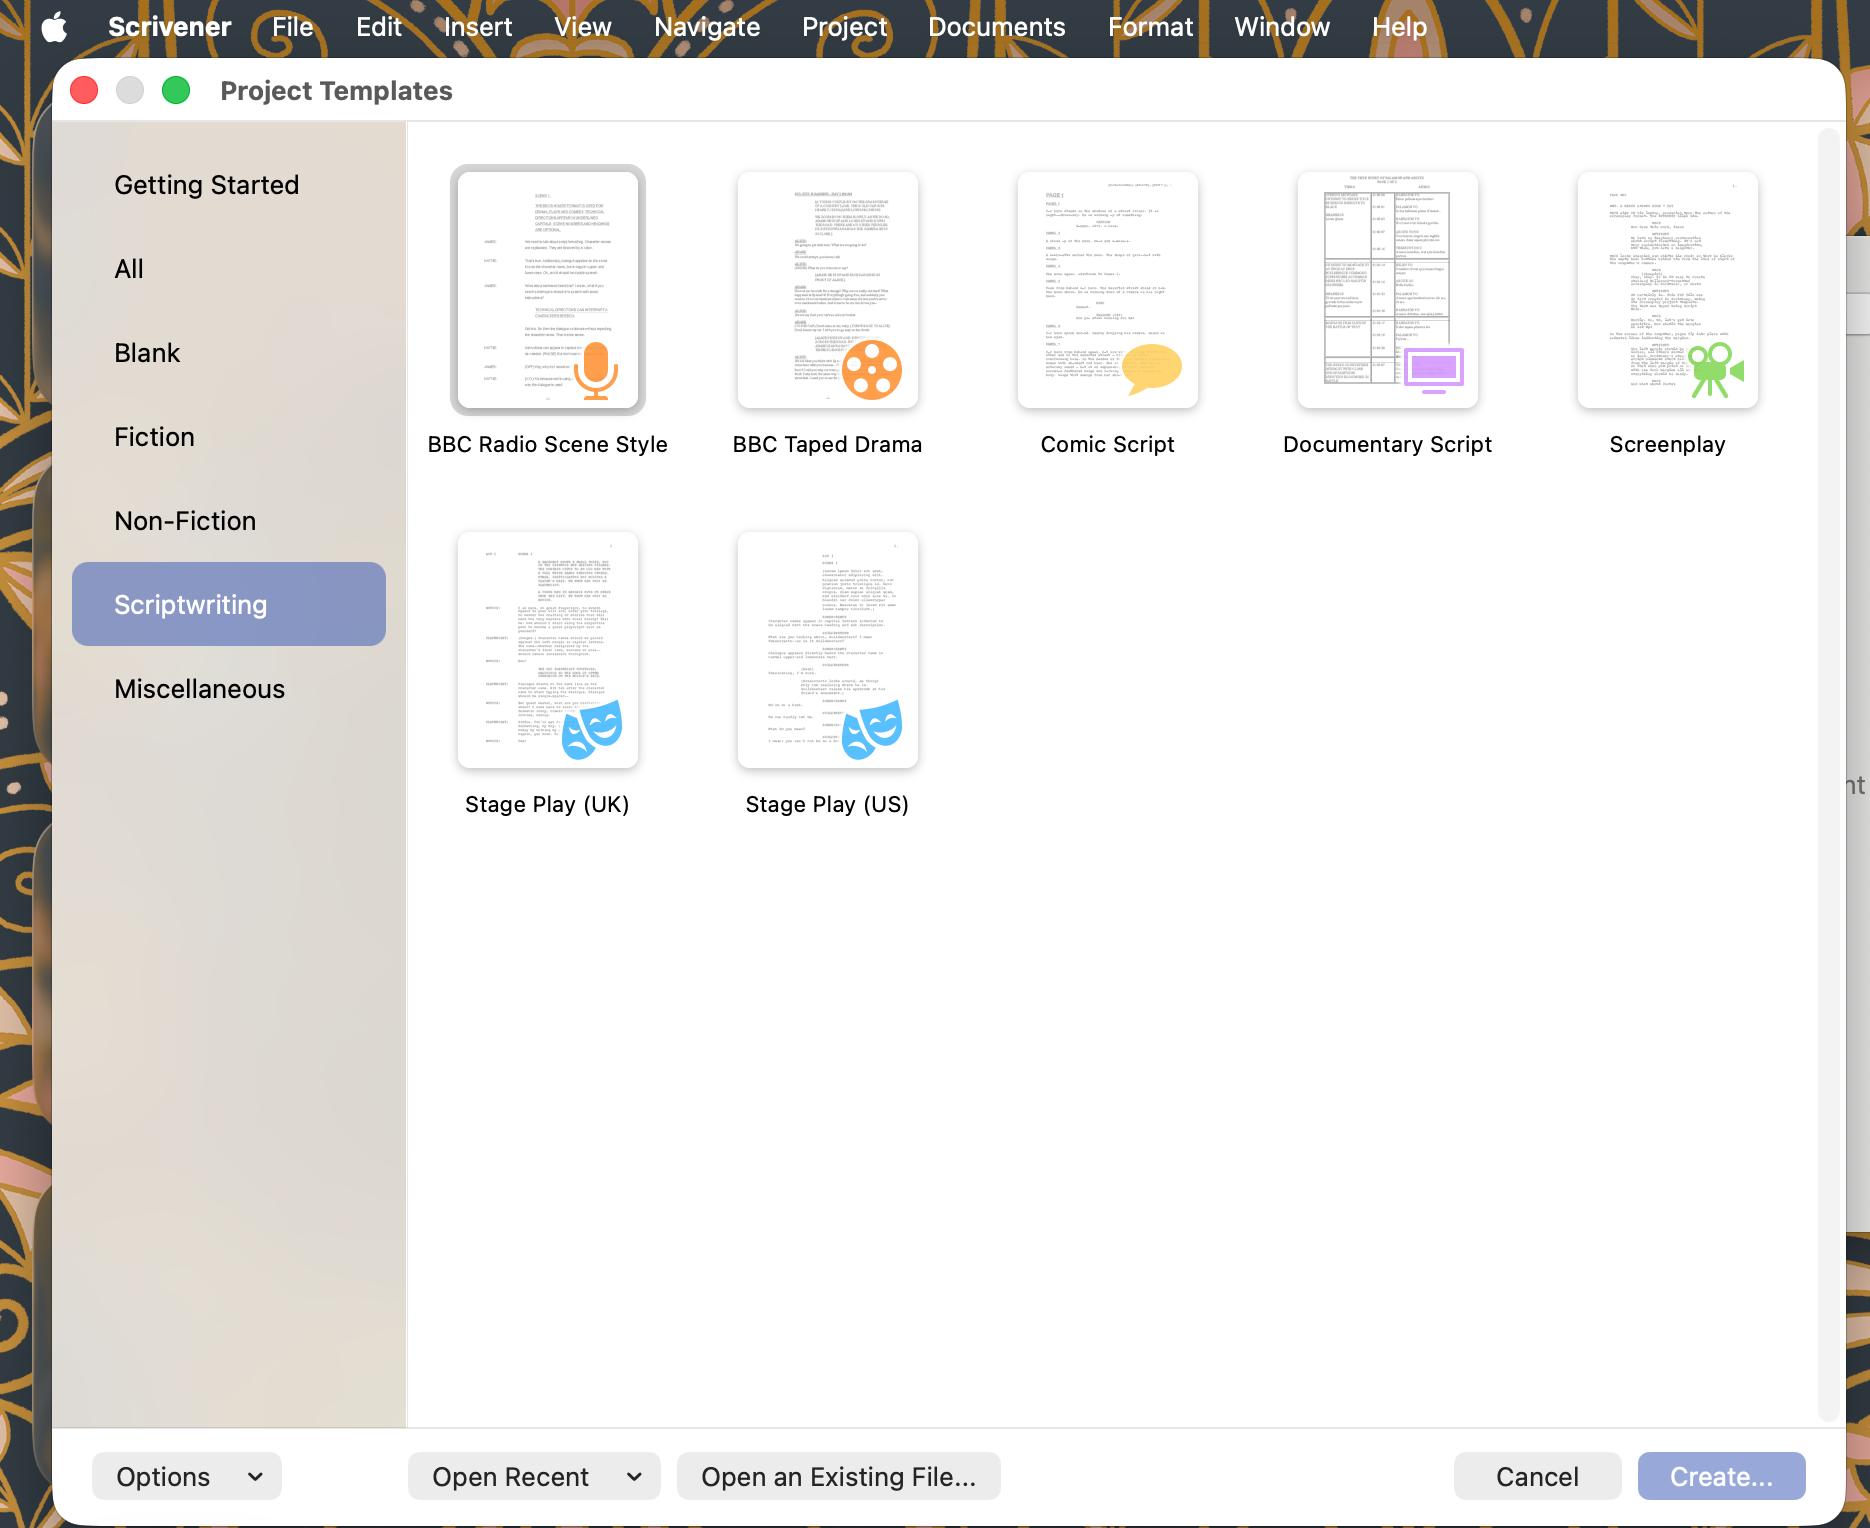The height and width of the screenshot is (1528, 1870).
Task: Cancel the Project Templates dialog
Action: (1538, 1477)
